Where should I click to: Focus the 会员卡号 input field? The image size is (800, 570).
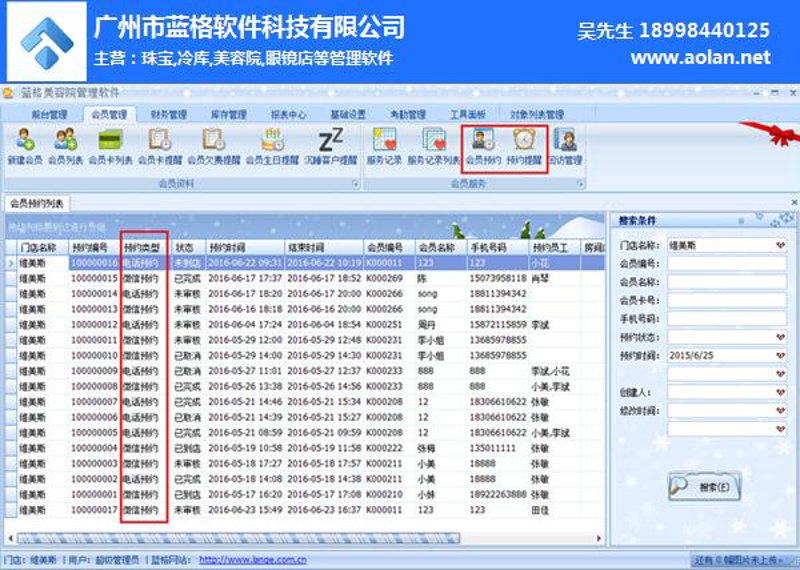click(727, 301)
